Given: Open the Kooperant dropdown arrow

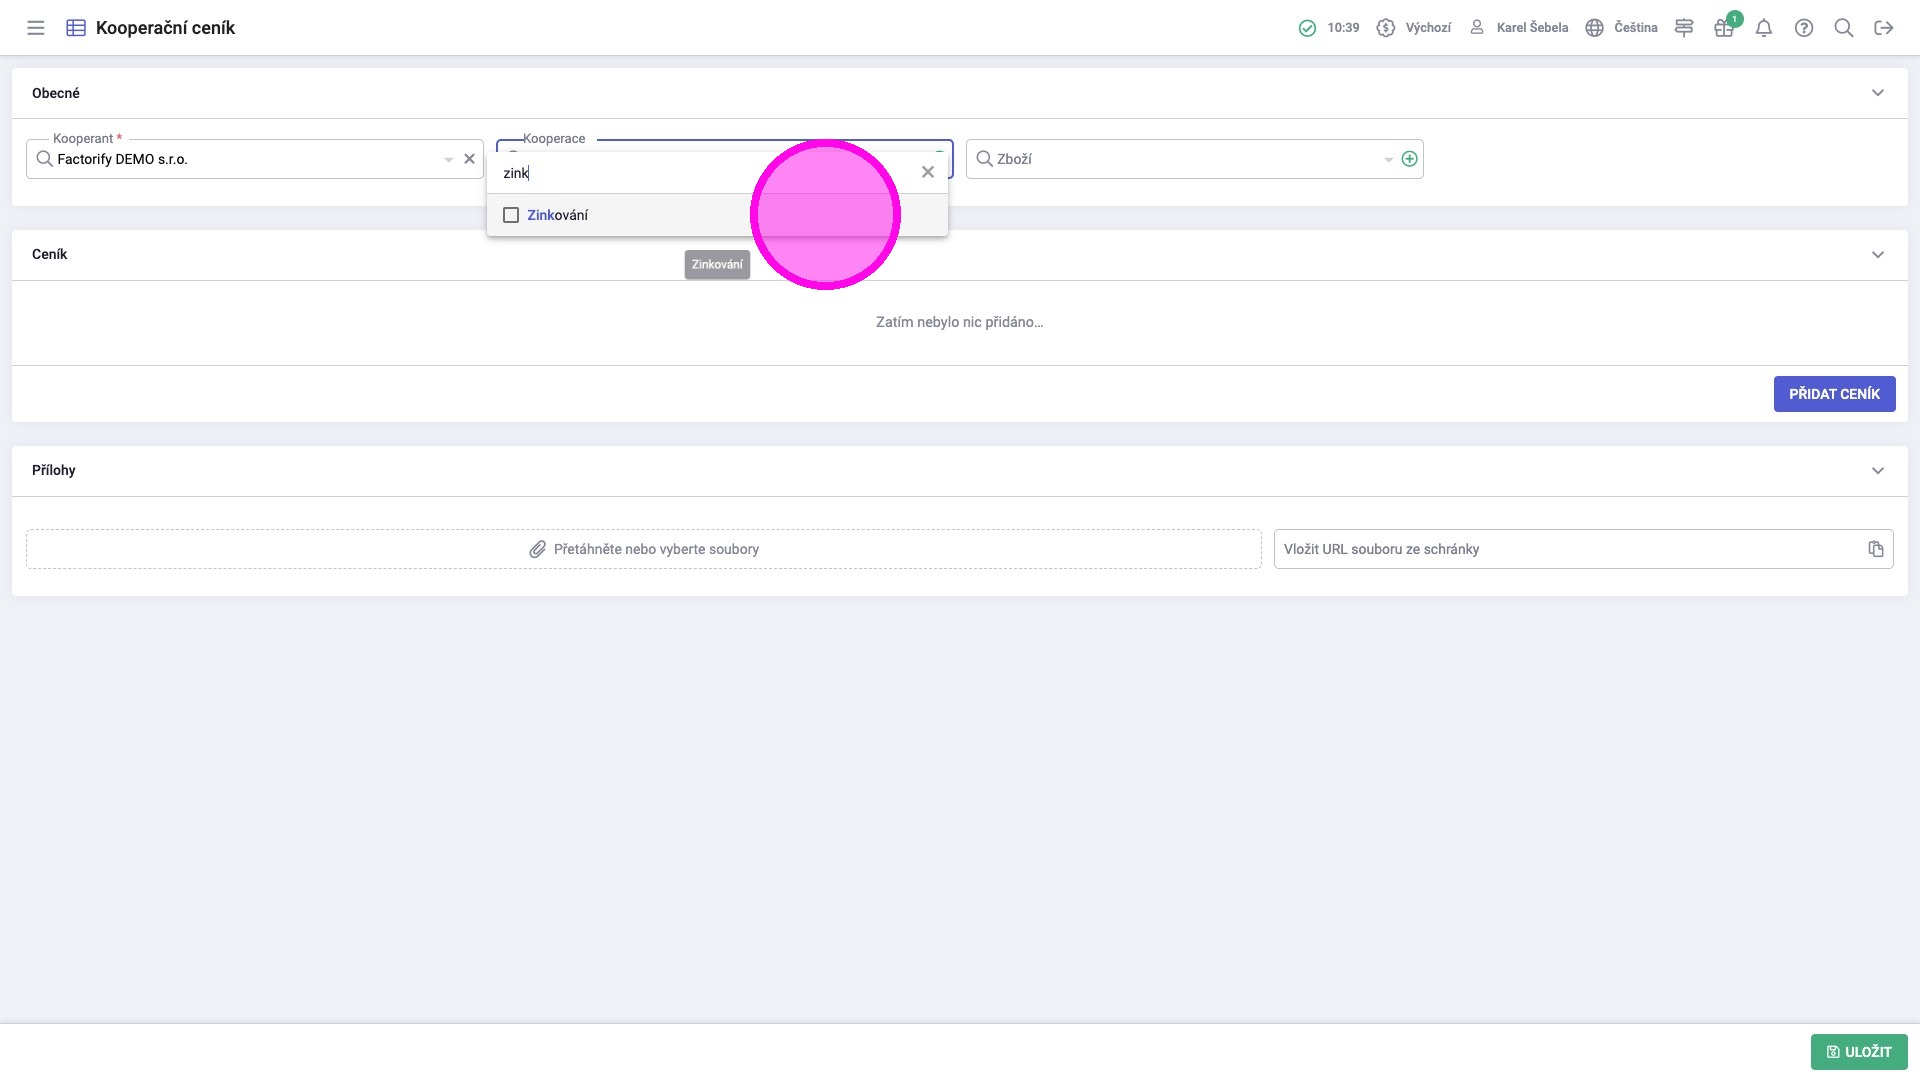Looking at the screenshot, I should (x=449, y=160).
